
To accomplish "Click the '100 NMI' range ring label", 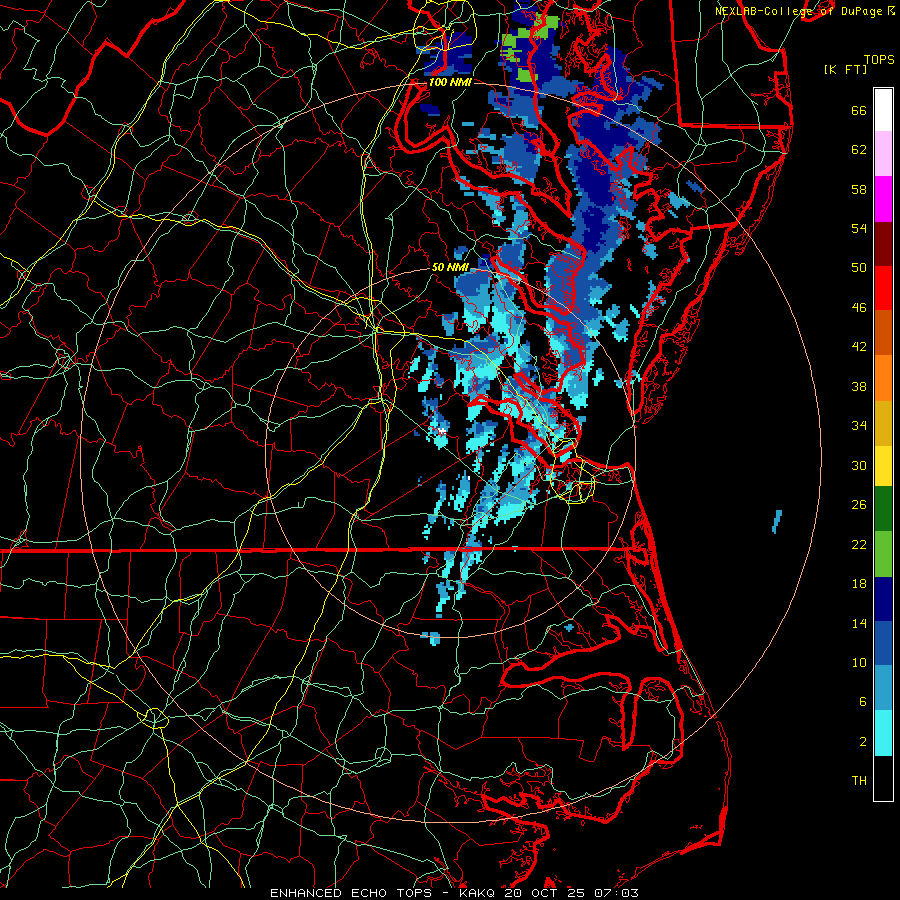I will [x=450, y=83].
